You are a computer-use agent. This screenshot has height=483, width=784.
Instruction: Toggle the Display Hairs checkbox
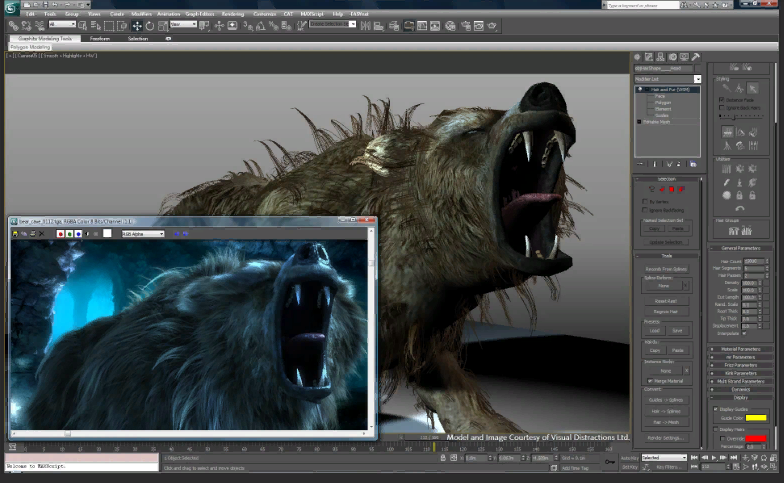[x=716, y=429]
